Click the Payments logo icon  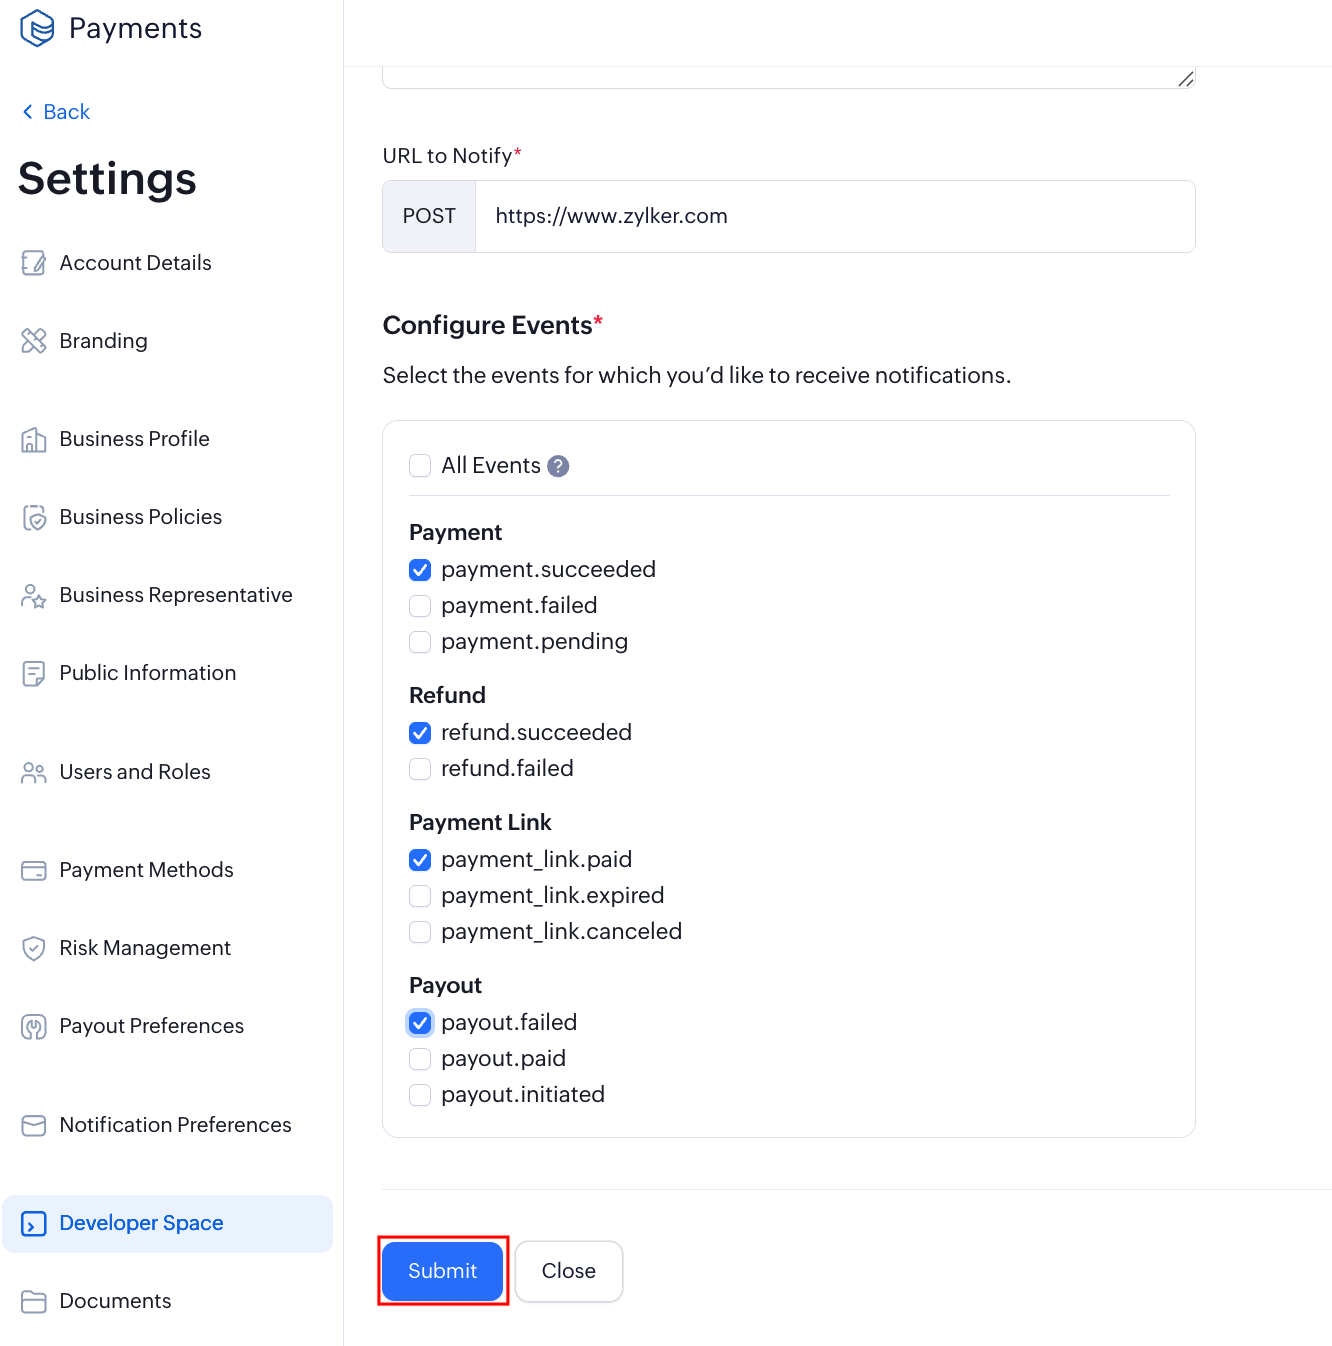37,28
